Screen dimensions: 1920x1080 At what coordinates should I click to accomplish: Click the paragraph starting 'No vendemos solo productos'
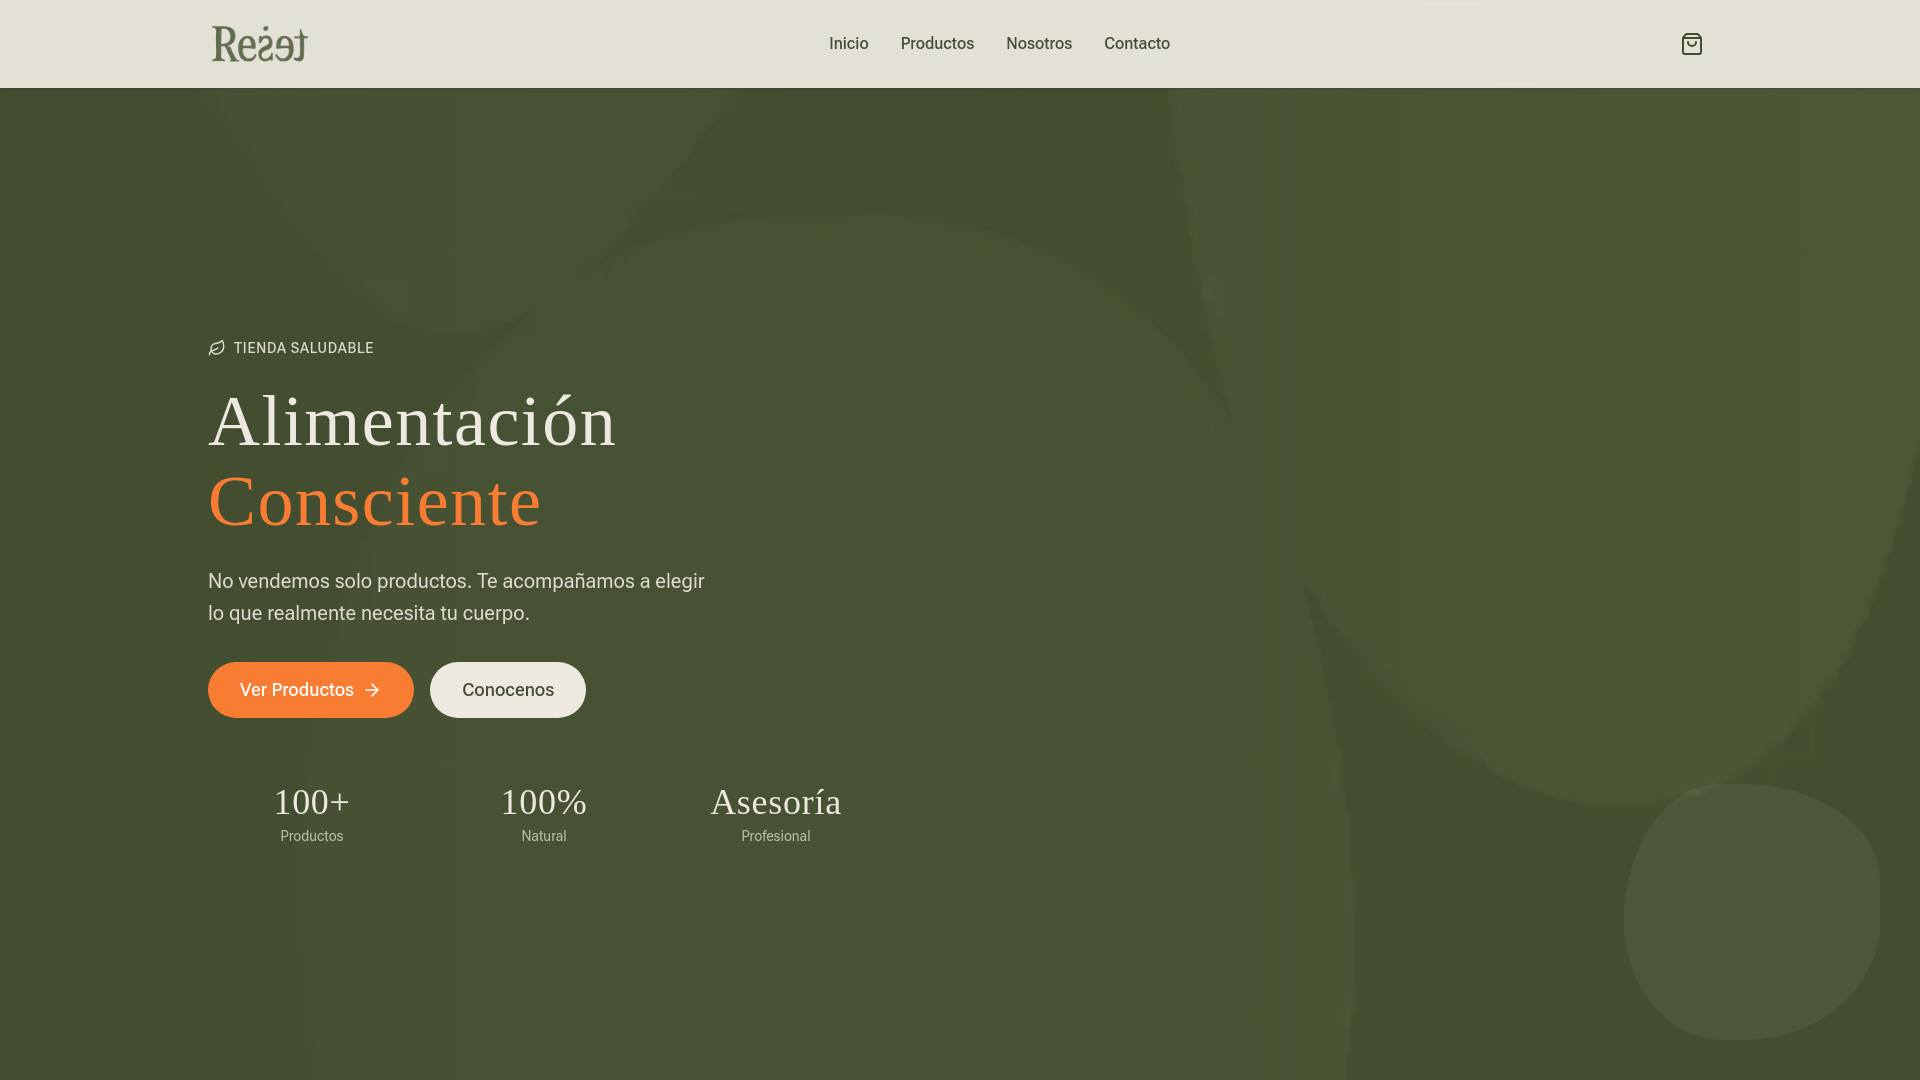pos(456,597)
